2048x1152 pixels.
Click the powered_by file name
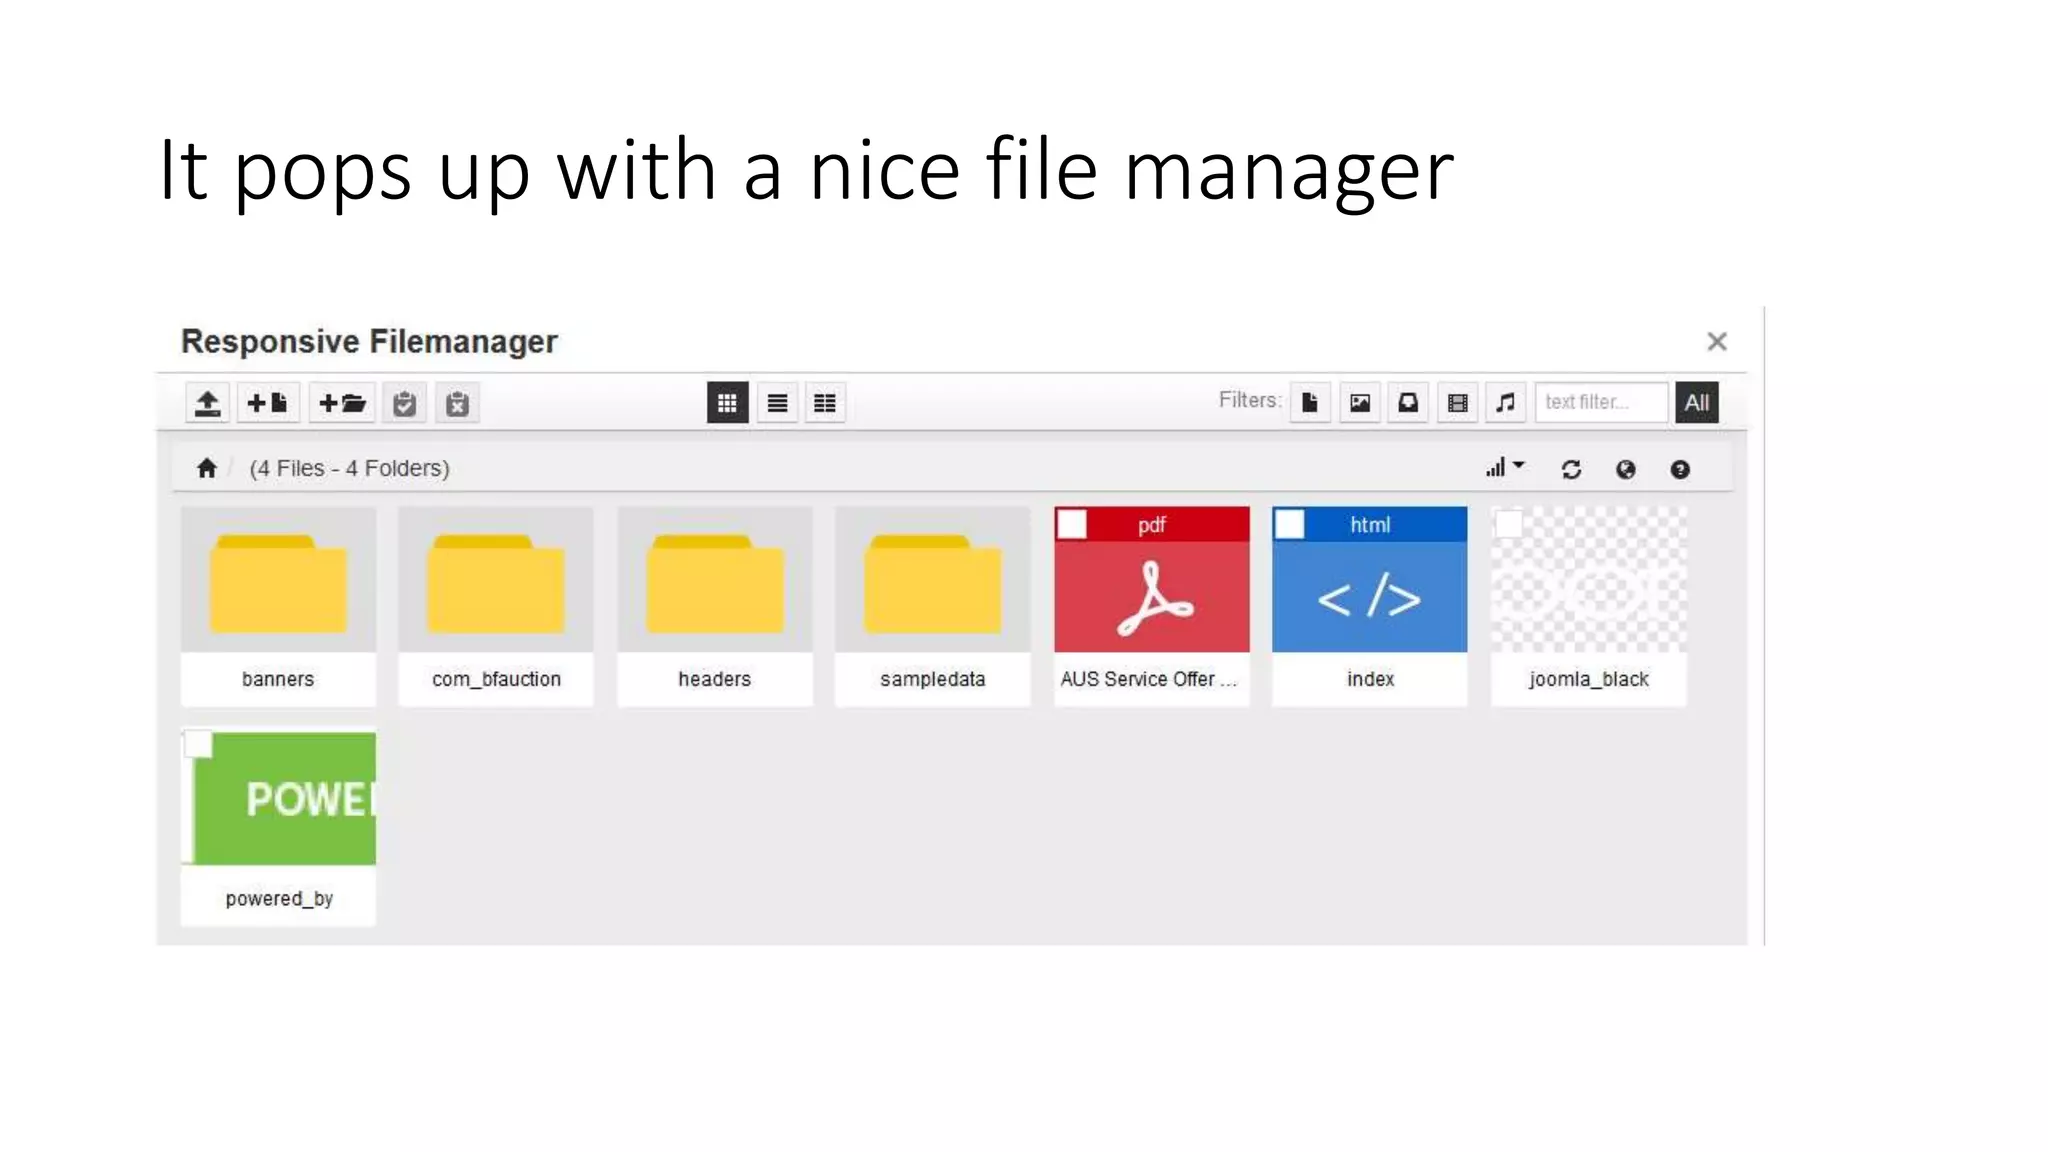click(279, 898)
